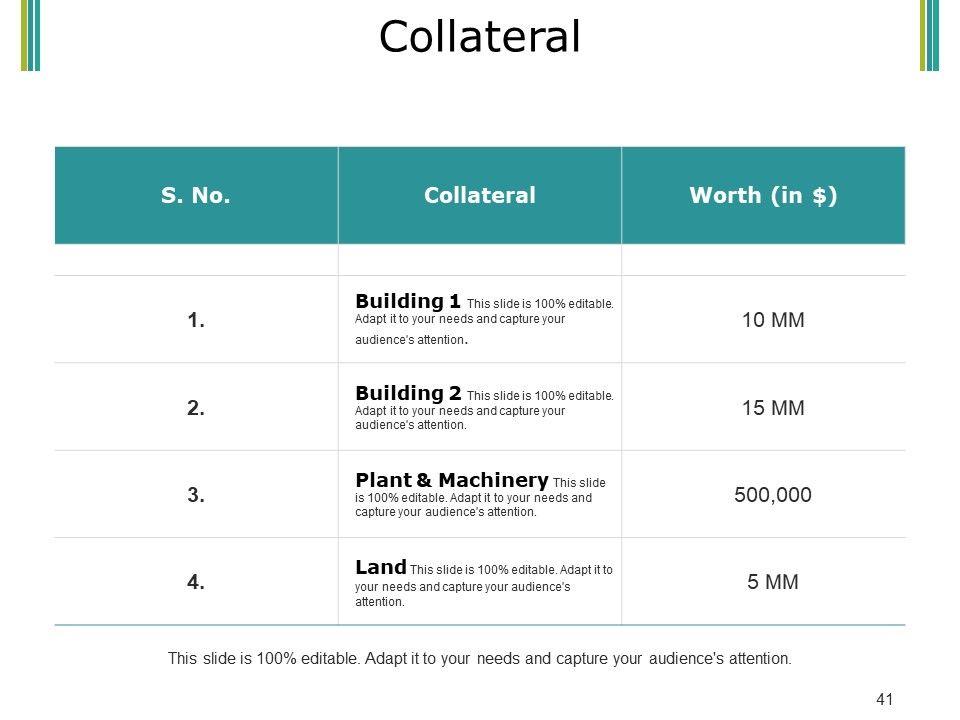Click the green decorative bars at top-right
The height and width of the screenshot is (720, 960).
[x=930, y=35]
